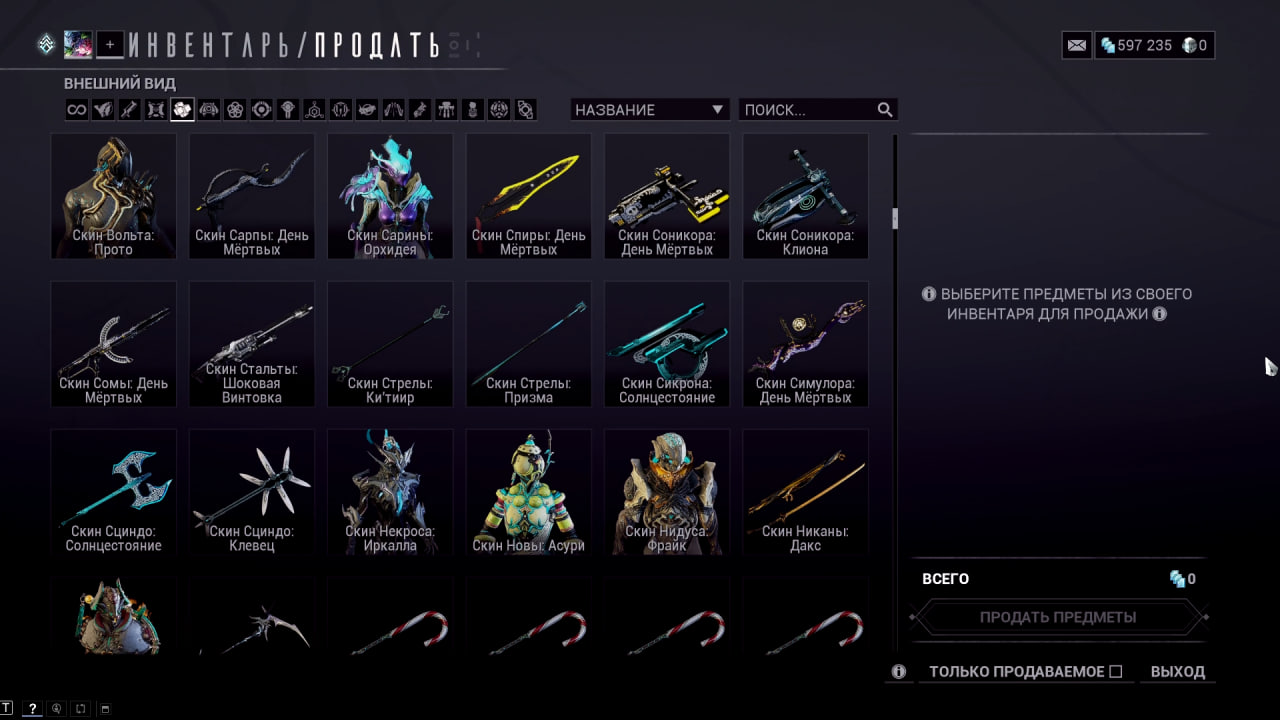Click the info icon beside Только продаваемое
This screenshot has width=1280, height=720.
pos(898,672)
